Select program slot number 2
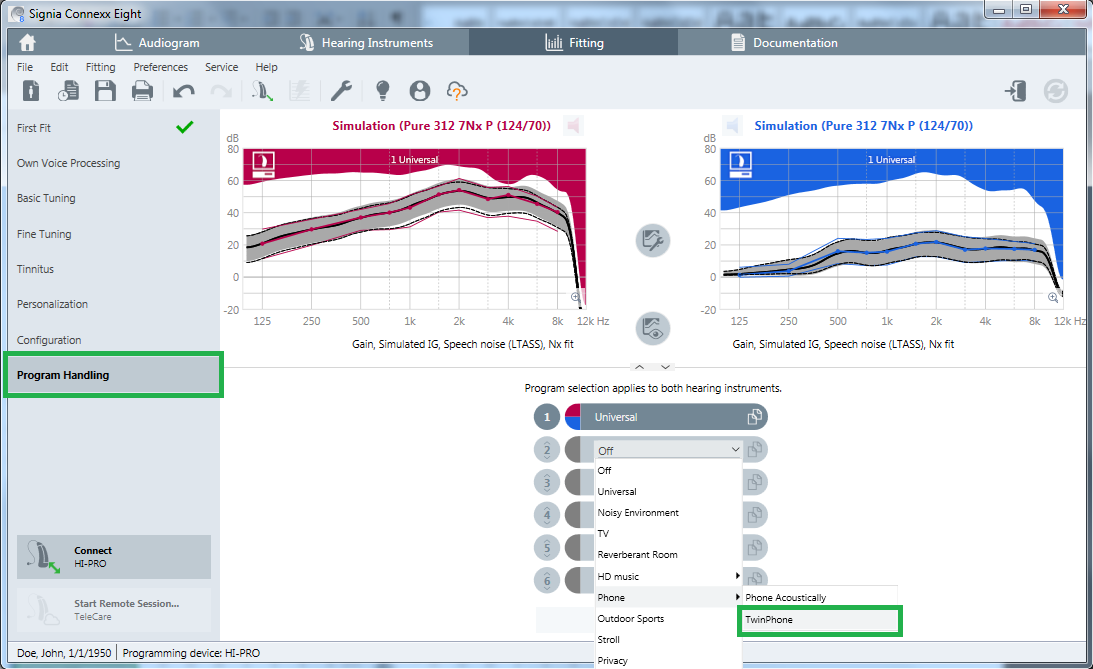1093x669 pixels. click(546, 449)
